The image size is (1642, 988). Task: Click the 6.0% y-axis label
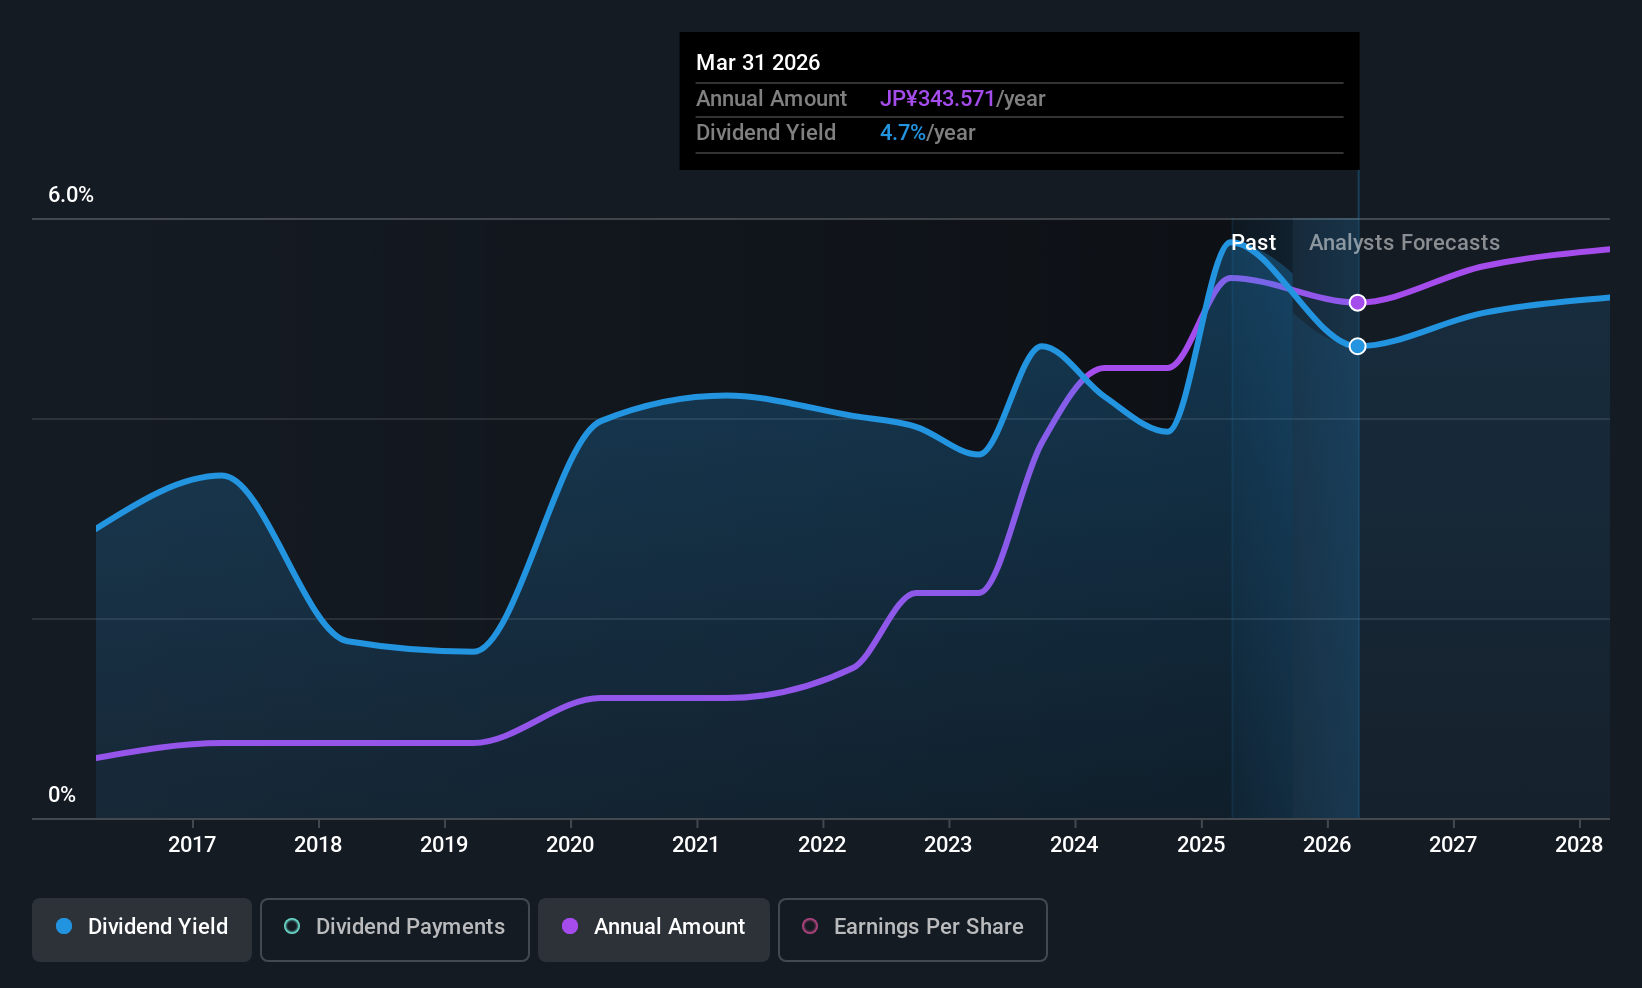71,195
